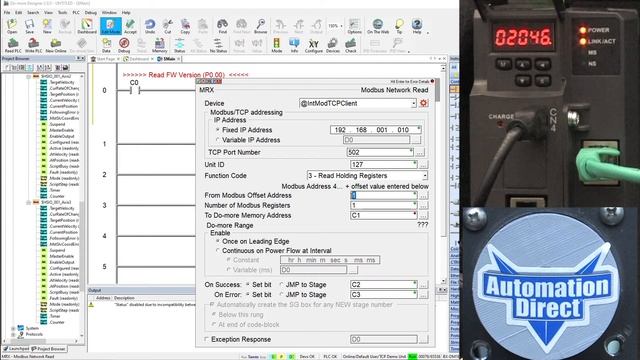Screen dimensions: 640x360
Task: Click the vertical scrollbar of the ladder view
Action: pyautogui.click(x=443, y=175)
